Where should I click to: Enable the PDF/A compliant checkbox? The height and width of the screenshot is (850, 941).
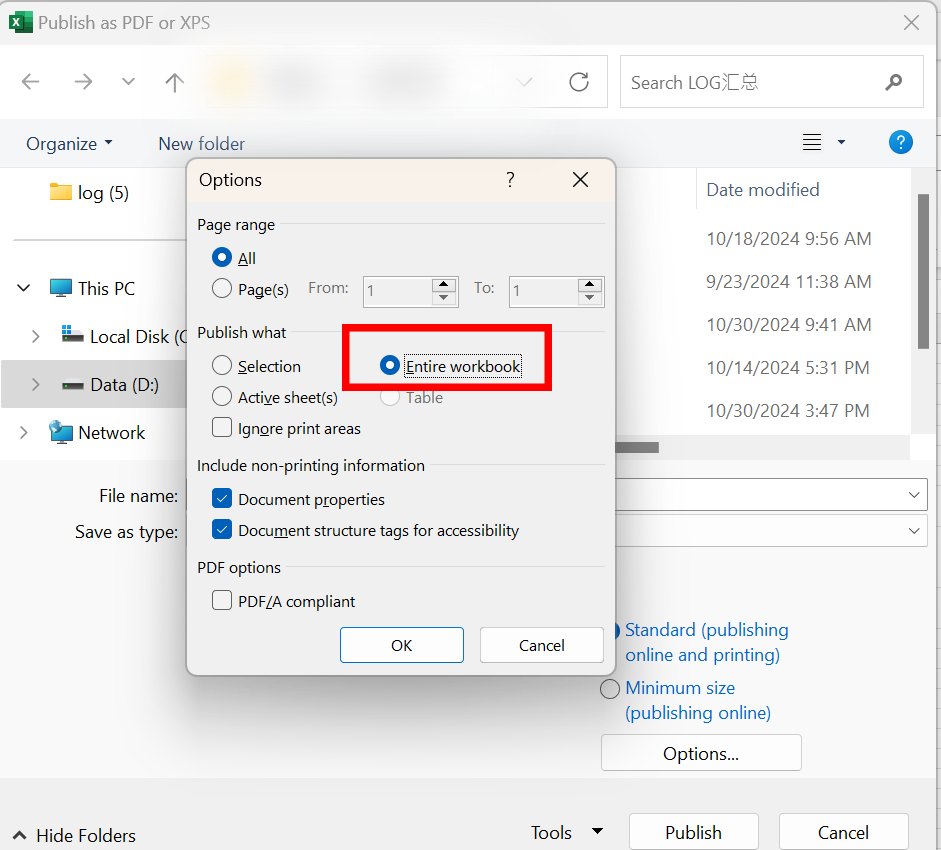[x=222, y=601]
